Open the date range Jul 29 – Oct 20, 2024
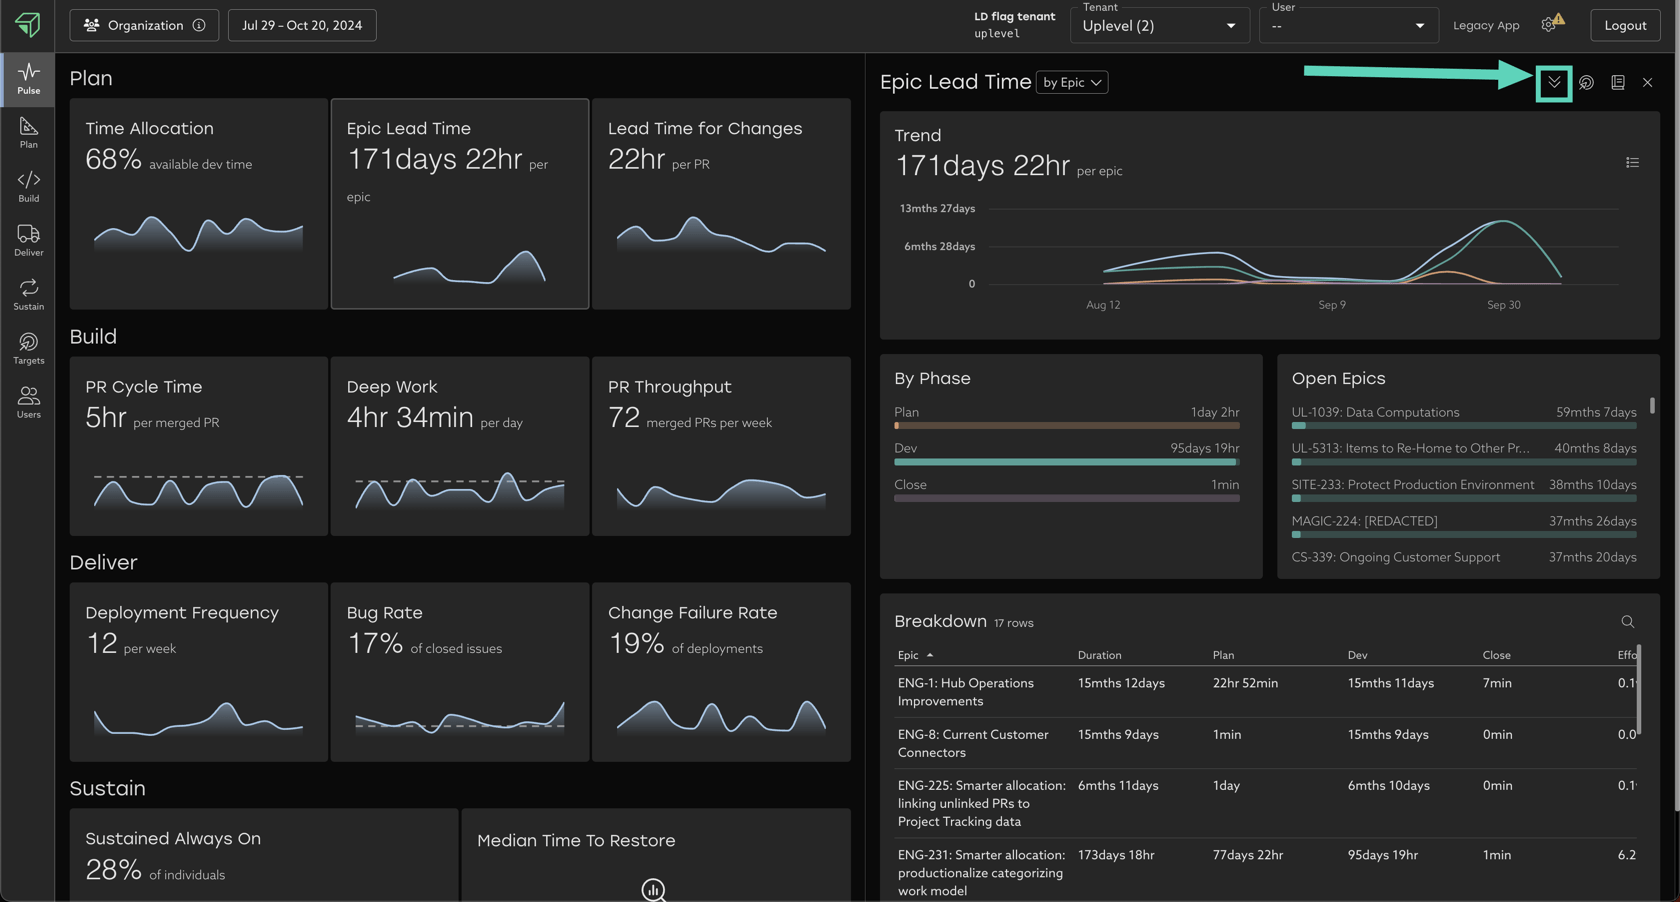This screenshot has width=1680, height=902. [x=302, y=25]
